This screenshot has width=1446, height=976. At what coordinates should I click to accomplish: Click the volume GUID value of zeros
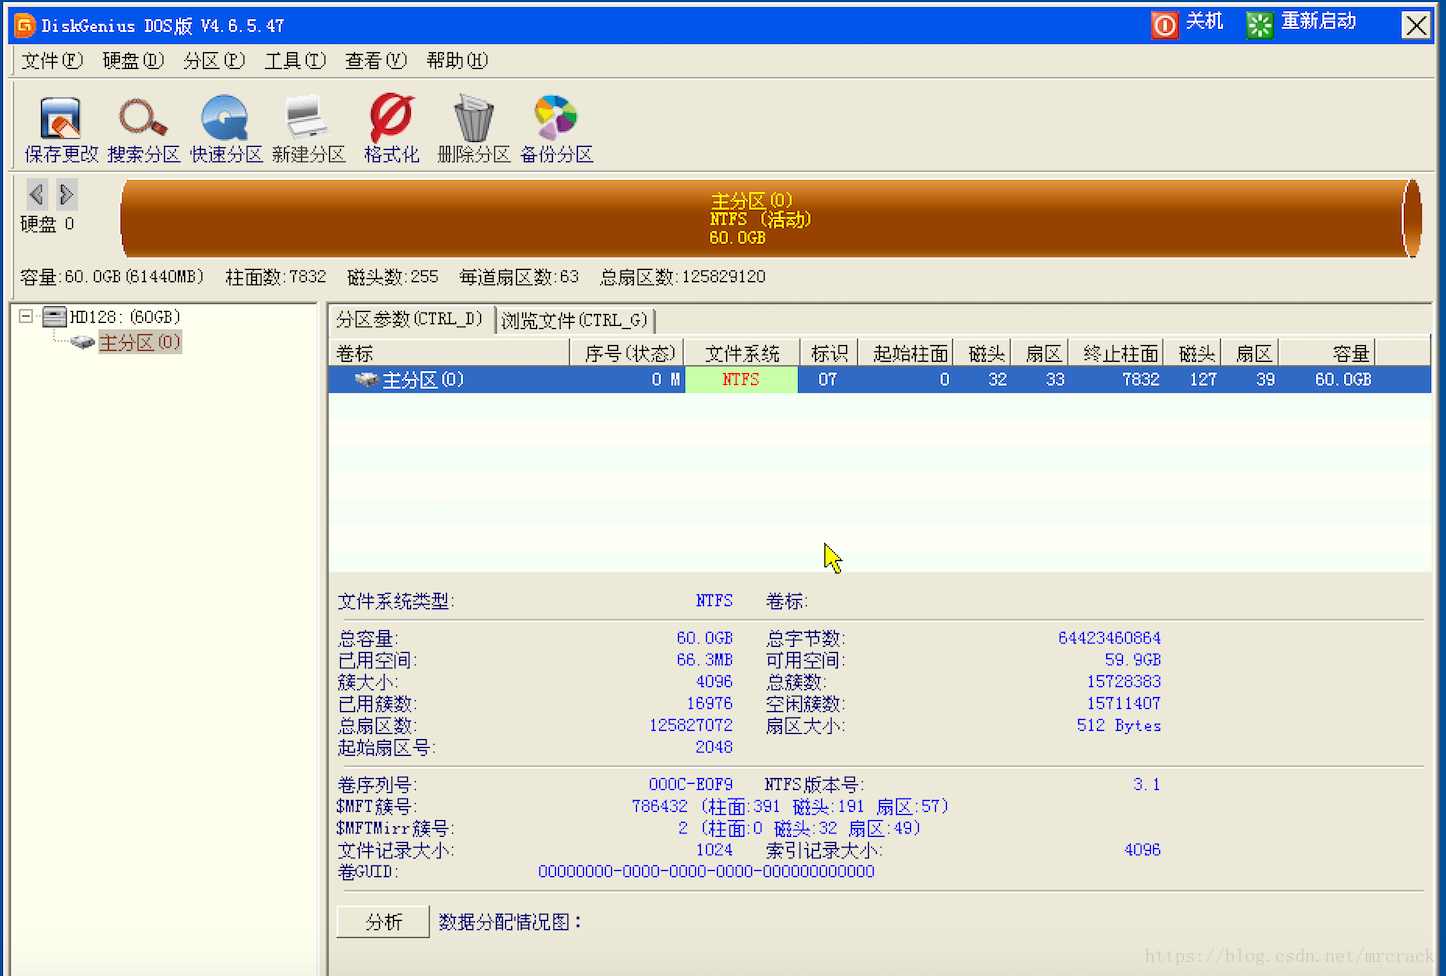tap(706, 872)
